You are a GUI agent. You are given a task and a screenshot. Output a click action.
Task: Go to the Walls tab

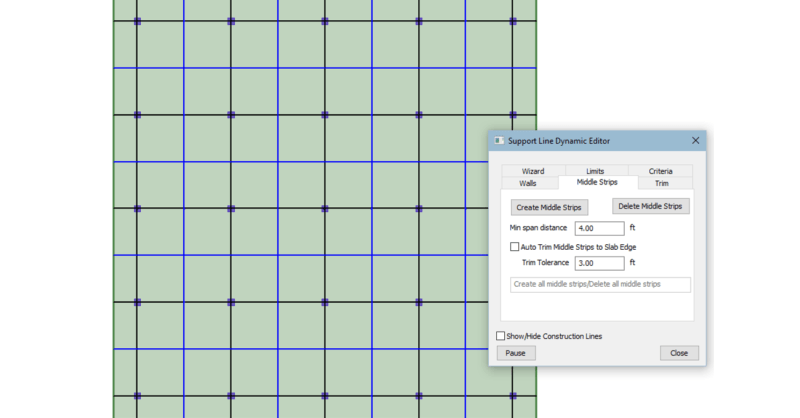(x=527, y=183)
